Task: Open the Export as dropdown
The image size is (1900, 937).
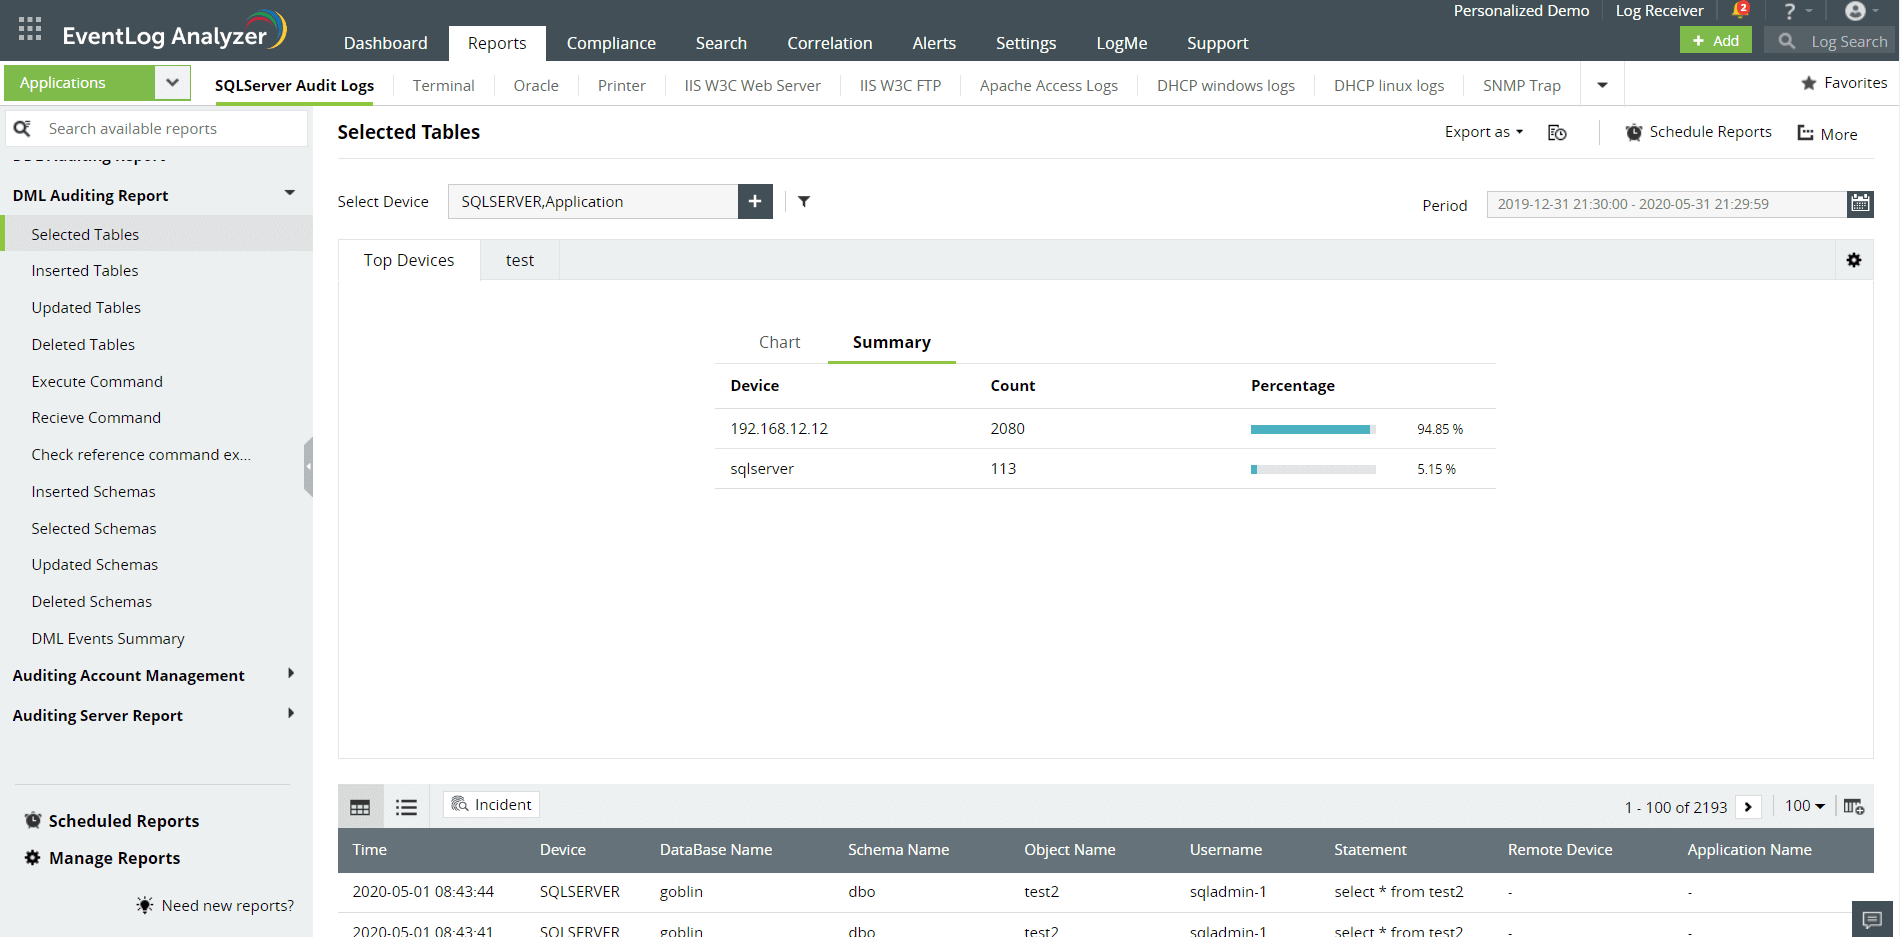Action: [1483, 132]
